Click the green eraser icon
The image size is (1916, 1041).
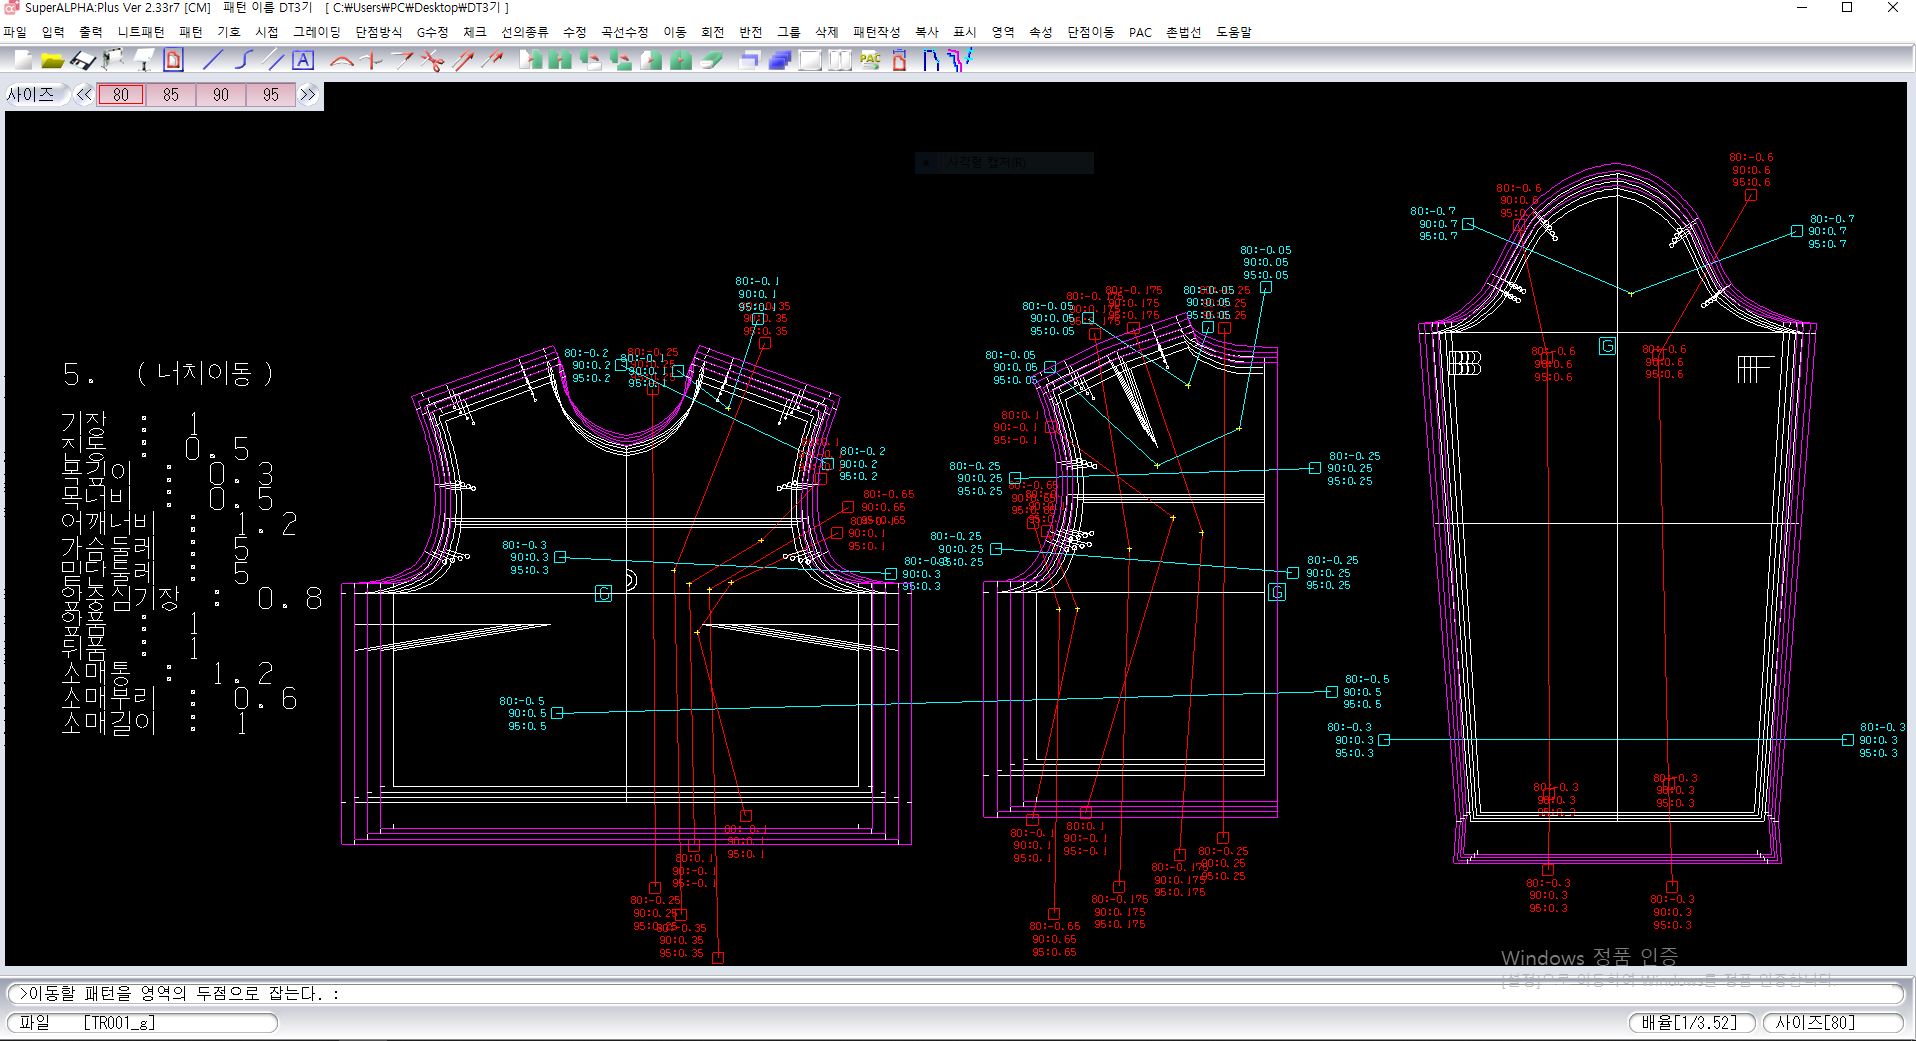[711, 61]
